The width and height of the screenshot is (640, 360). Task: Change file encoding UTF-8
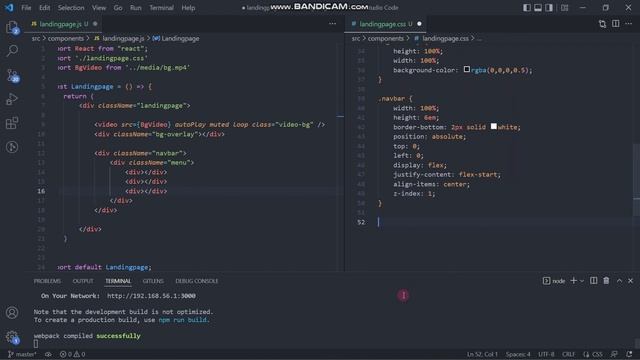(546, 354)
